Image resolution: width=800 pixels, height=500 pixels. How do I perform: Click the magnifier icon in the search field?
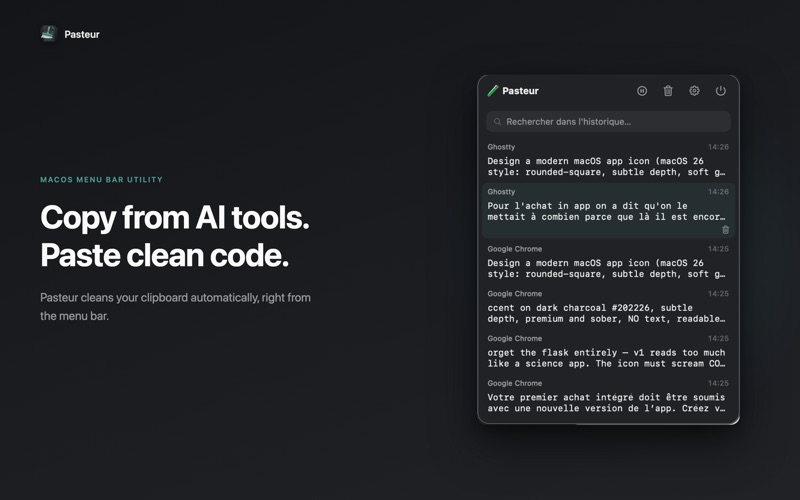click(497, 121)
